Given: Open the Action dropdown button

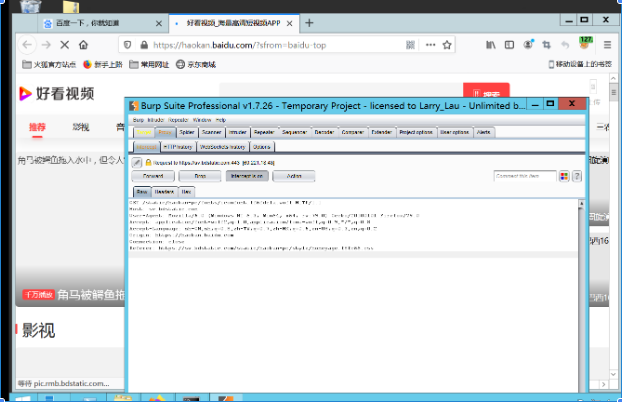Looking at the screenshot, I should pos(294,176).
